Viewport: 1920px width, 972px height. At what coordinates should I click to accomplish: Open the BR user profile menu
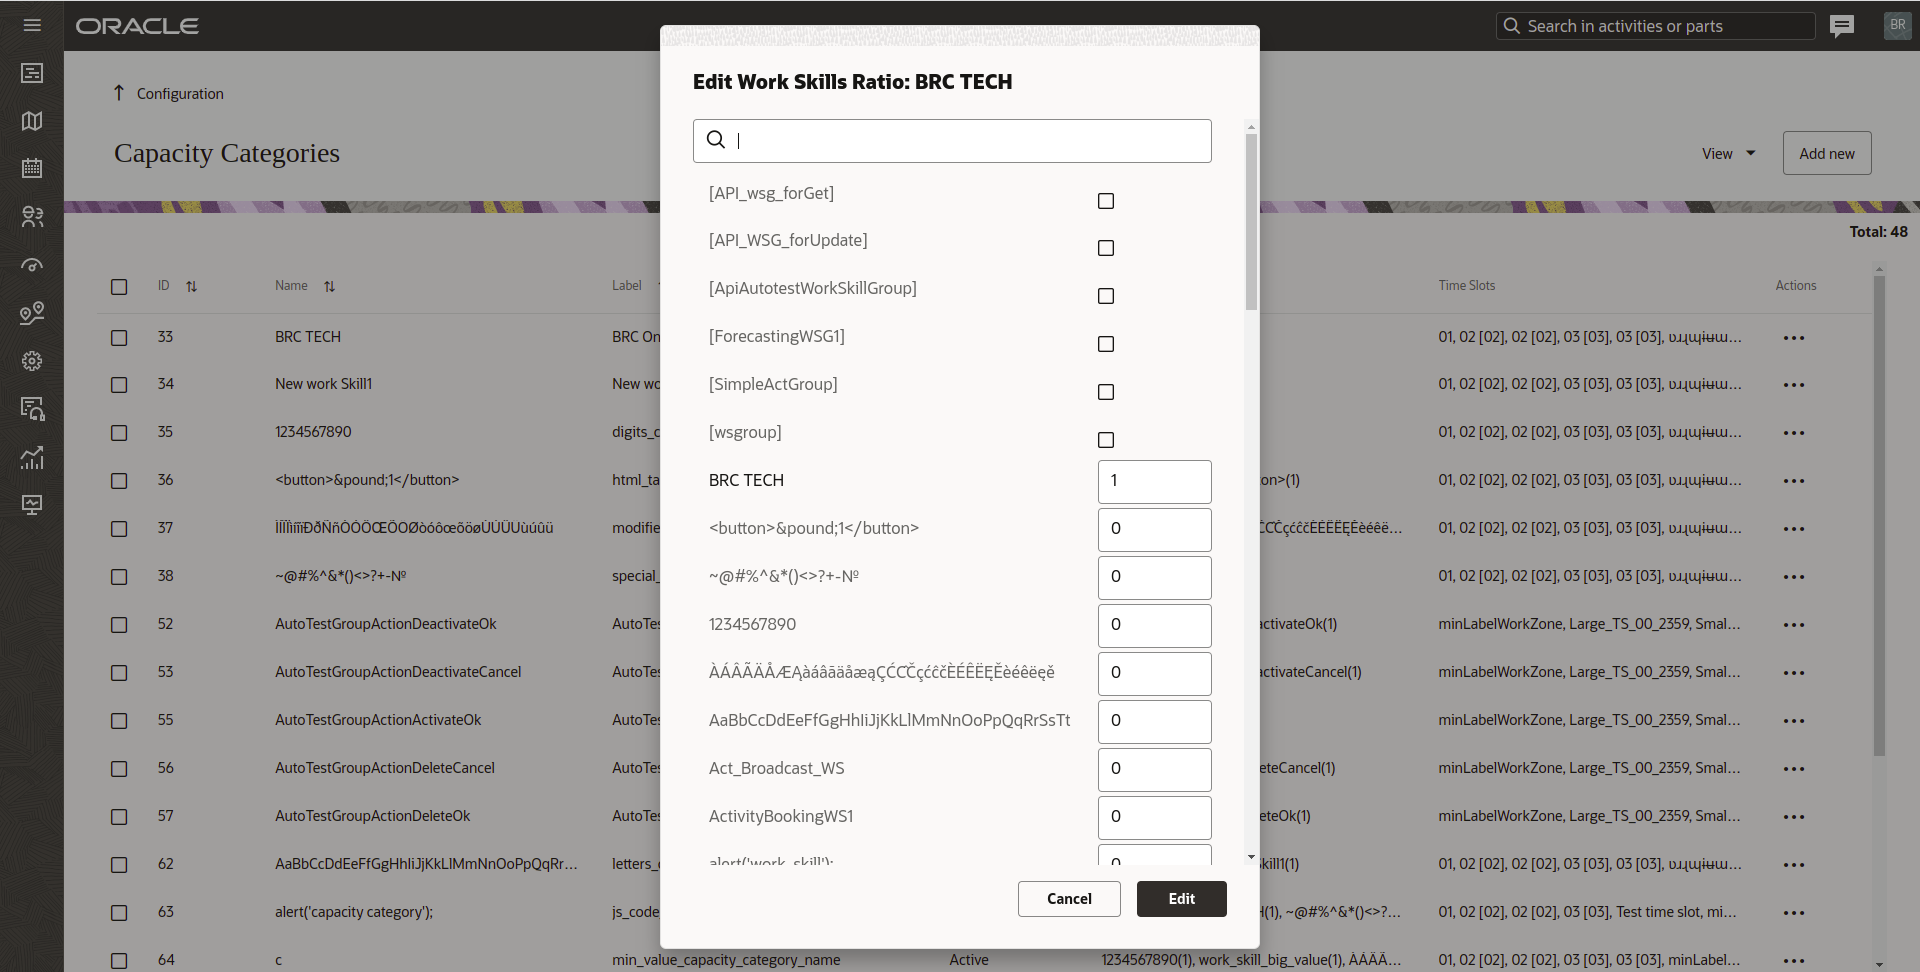click(x=1897, y=26)
